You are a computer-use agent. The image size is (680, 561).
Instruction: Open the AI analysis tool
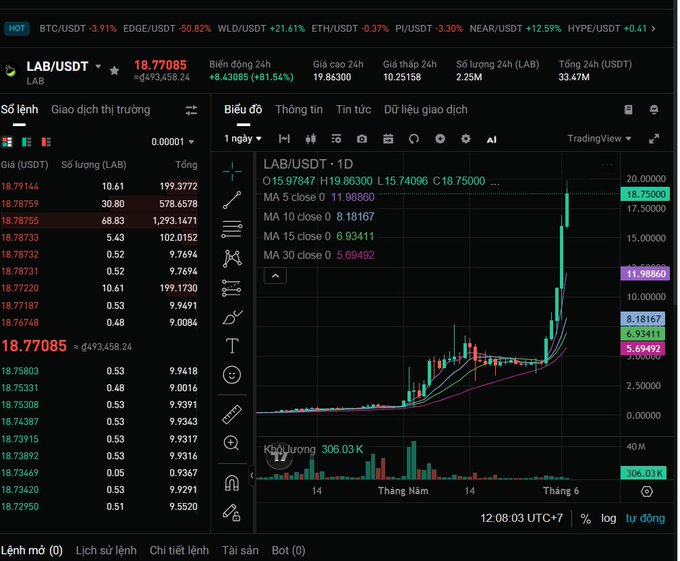click(x=491, y=140)
